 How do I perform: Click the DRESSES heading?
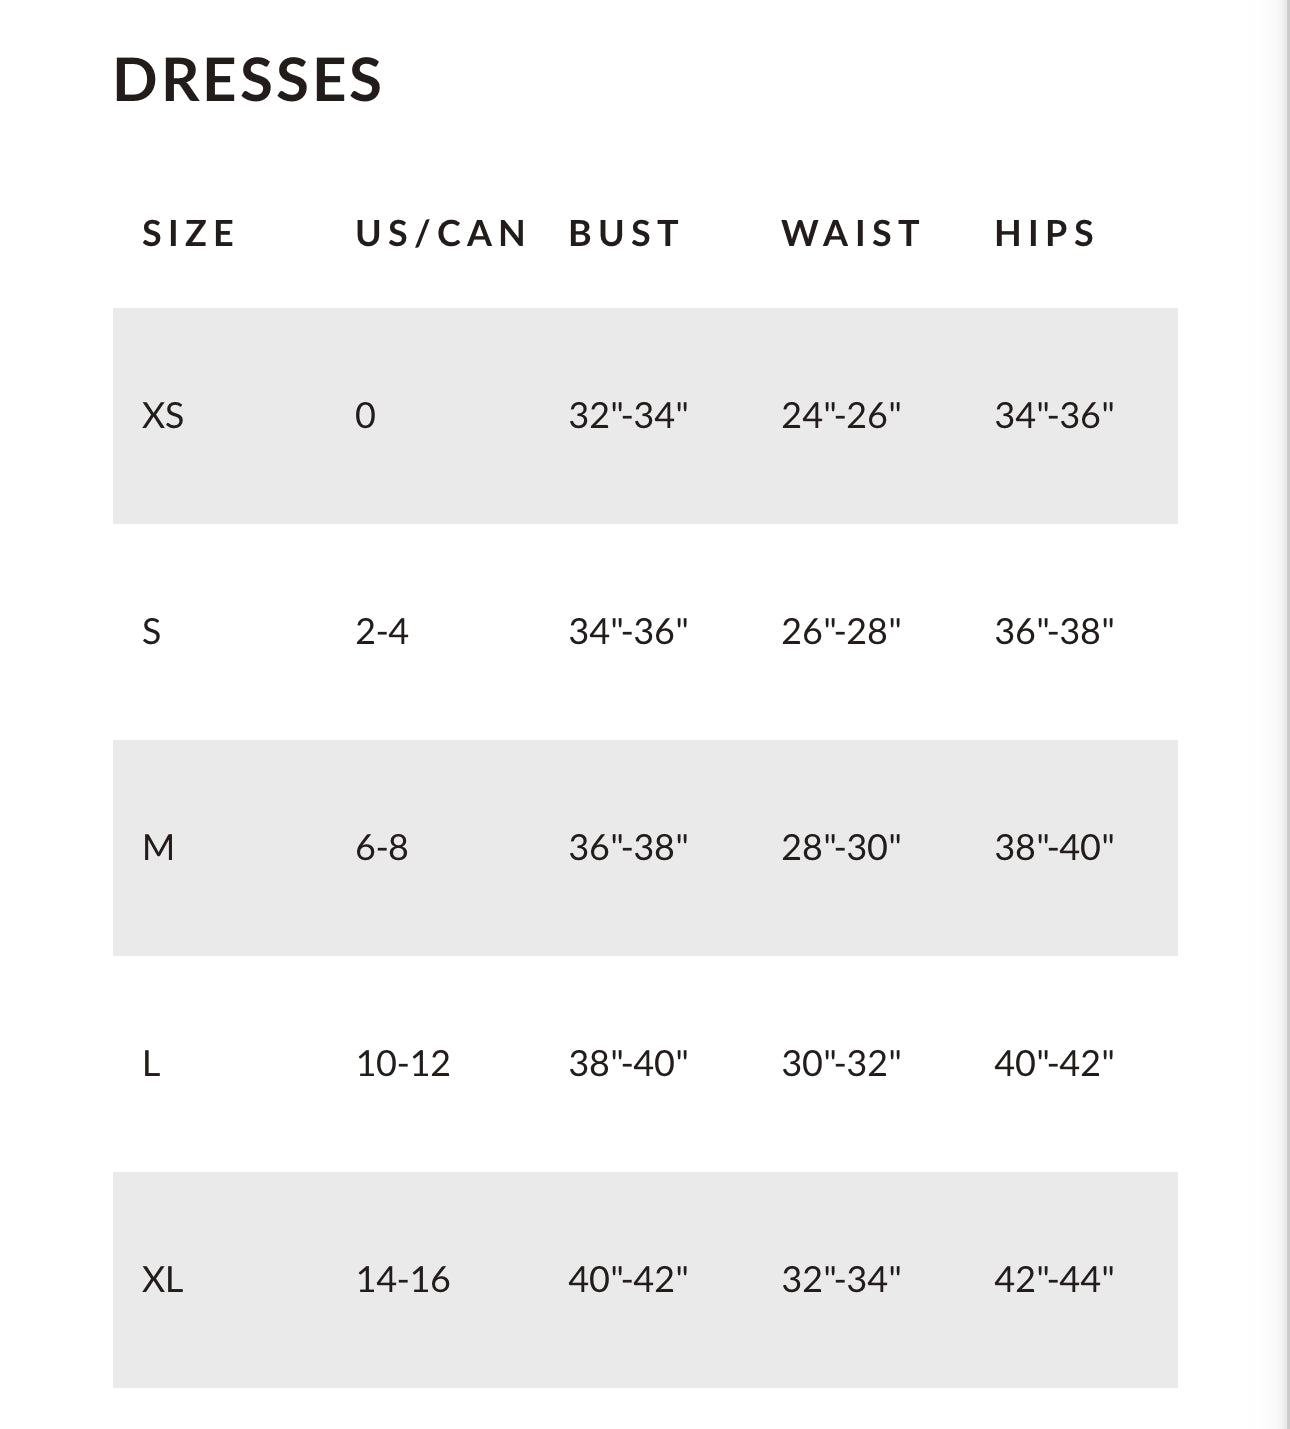coord(248,79)
